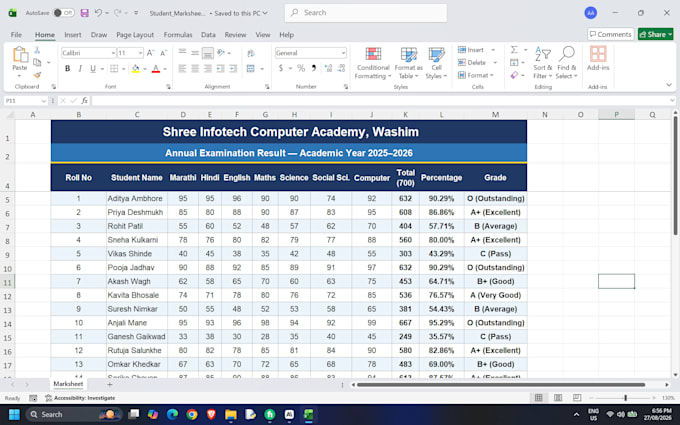Open the Comments pane

click(611, 34)
